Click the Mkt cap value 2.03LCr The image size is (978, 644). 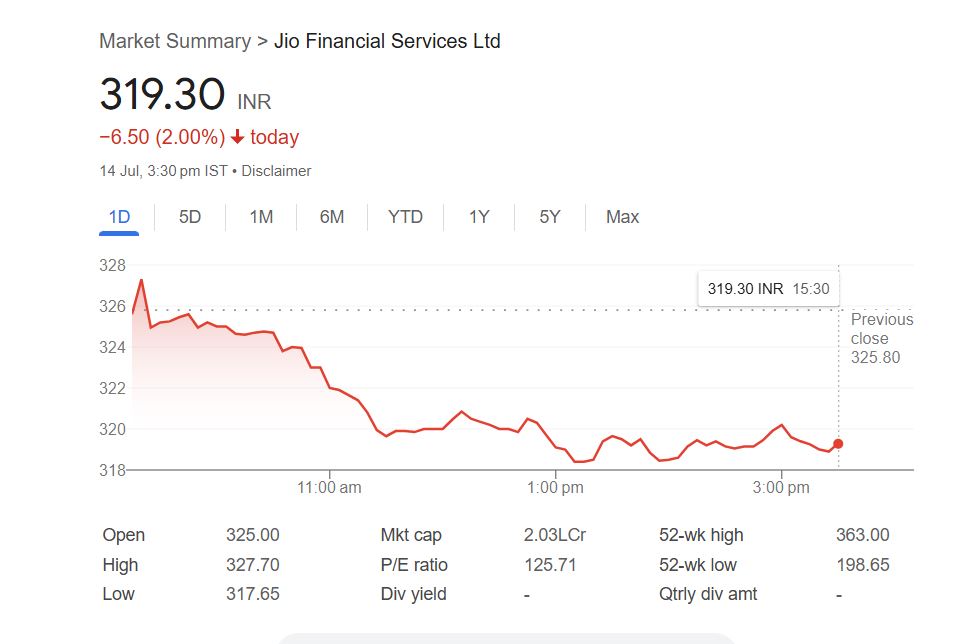554,535
